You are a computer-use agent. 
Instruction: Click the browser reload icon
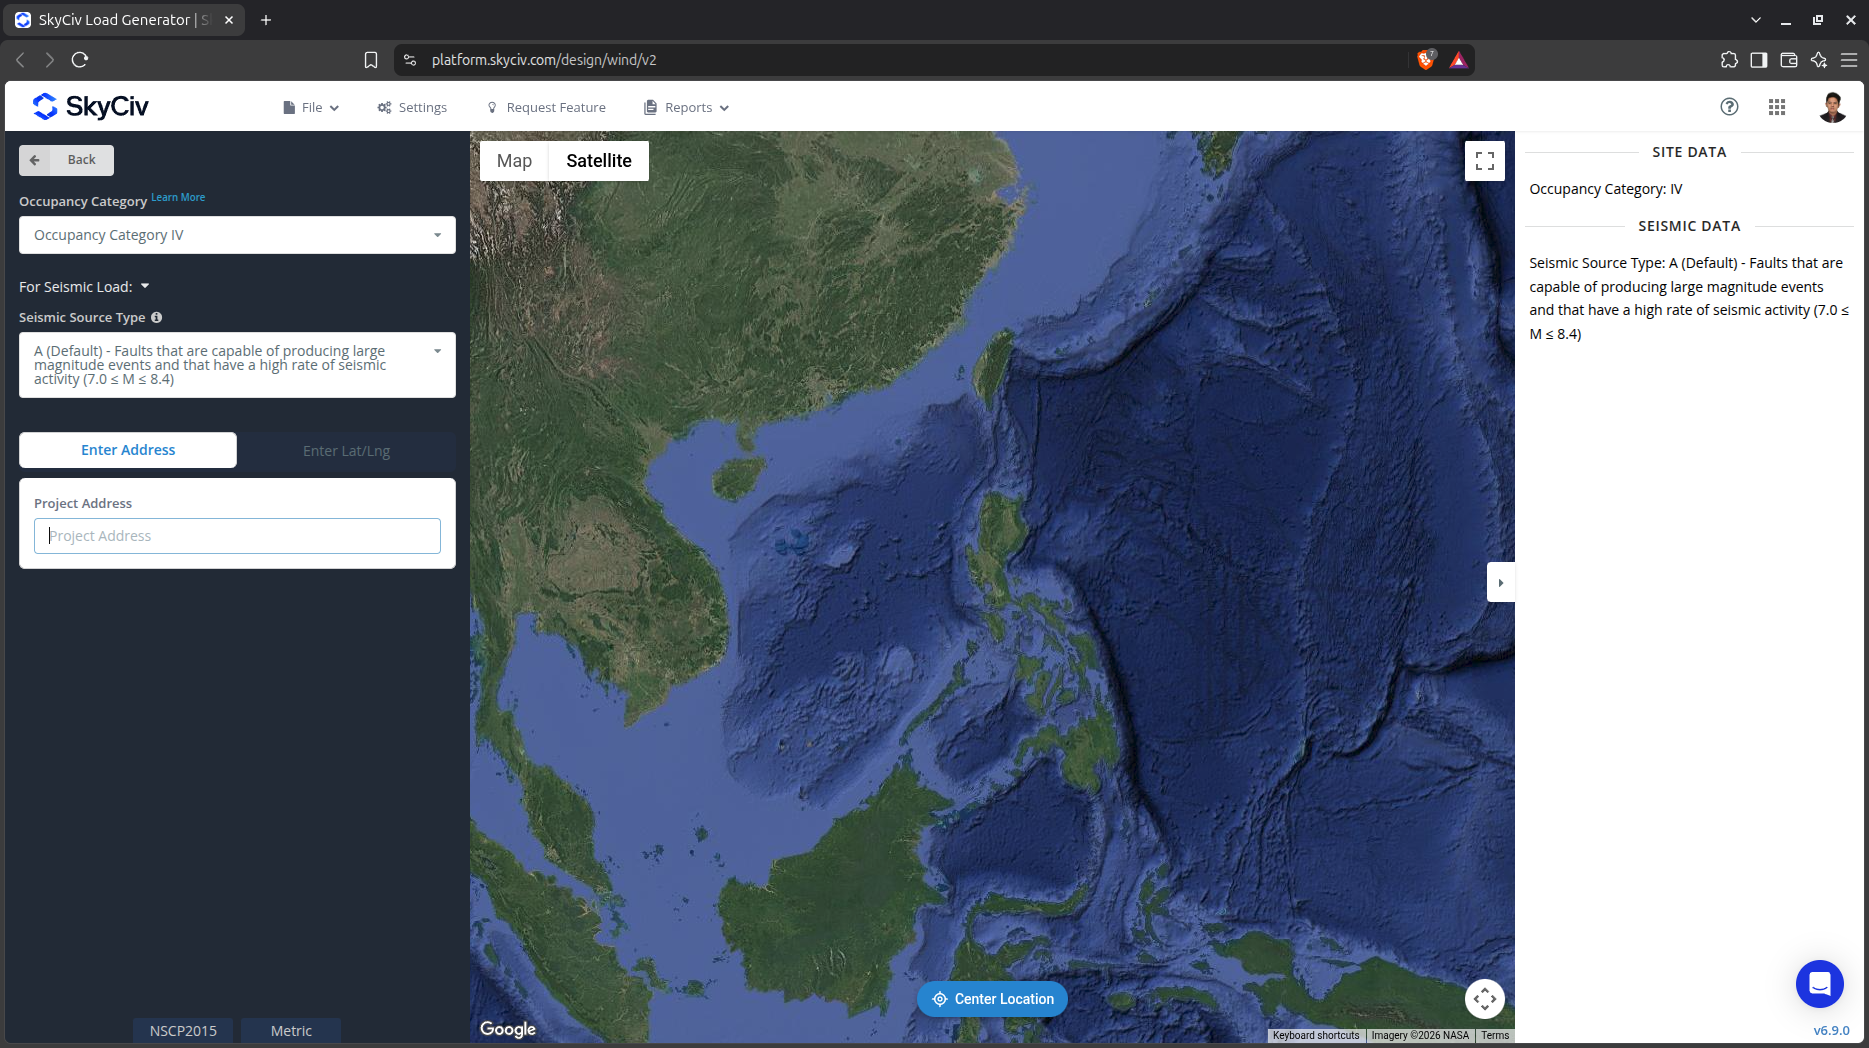(x=80, y=60)
